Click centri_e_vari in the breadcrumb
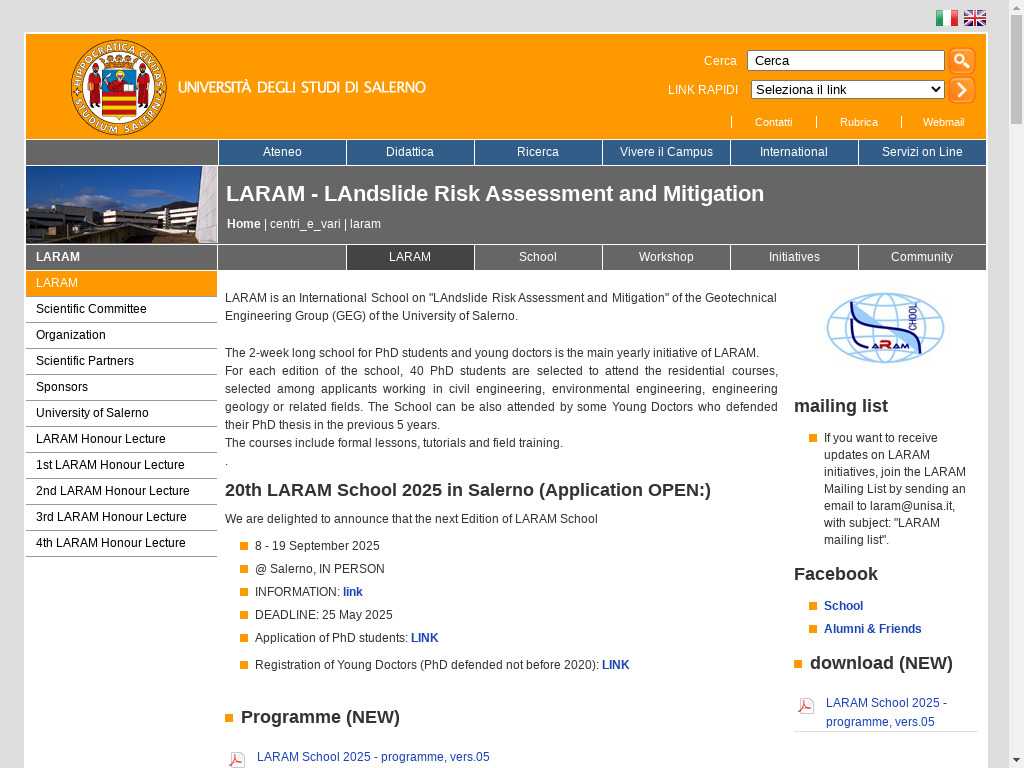 pos(305,224)
